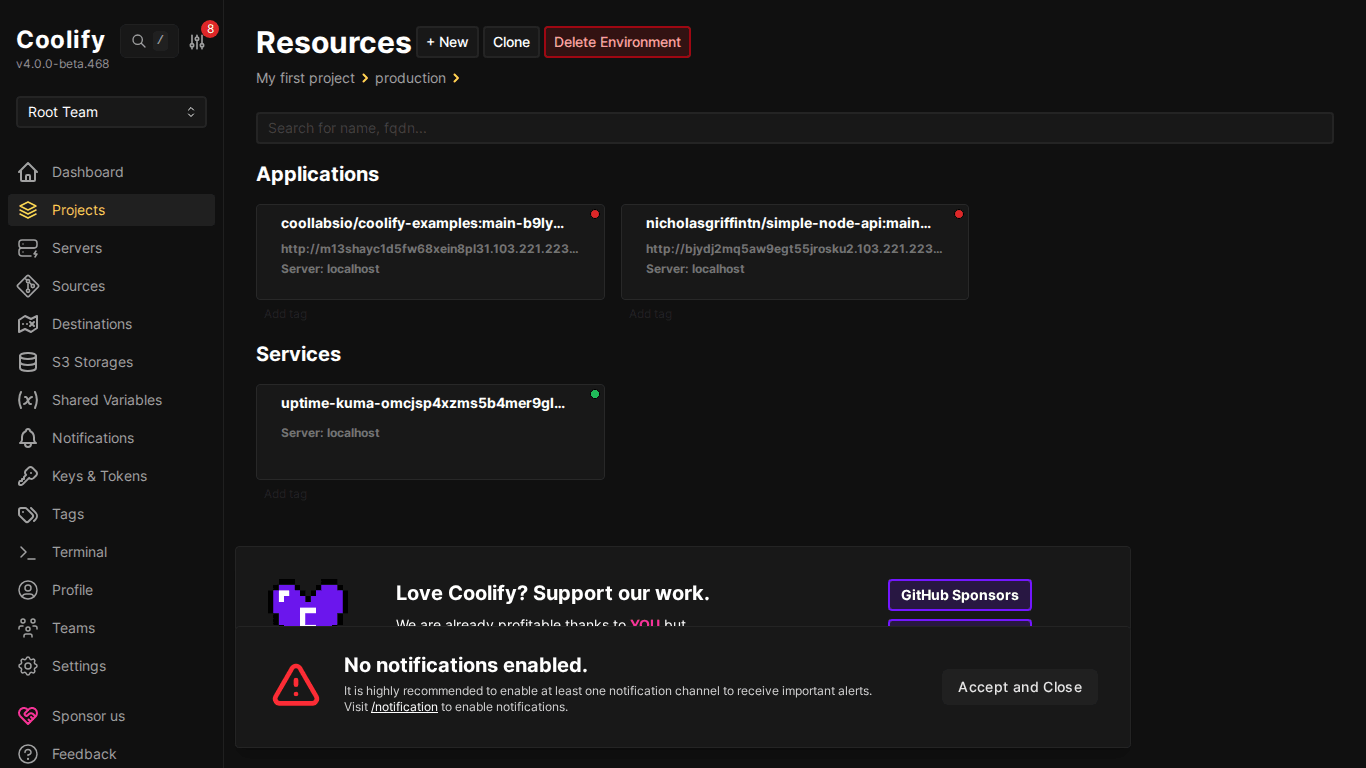The image size is (1366, 768).
Task: Click the Terminal prompt icon
Action: 28,552
